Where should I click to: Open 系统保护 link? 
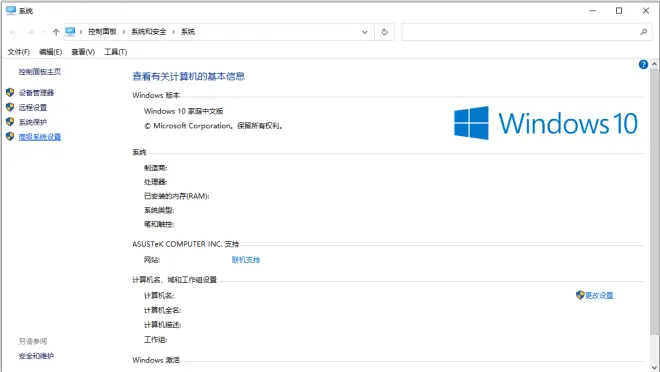(33, 122)
